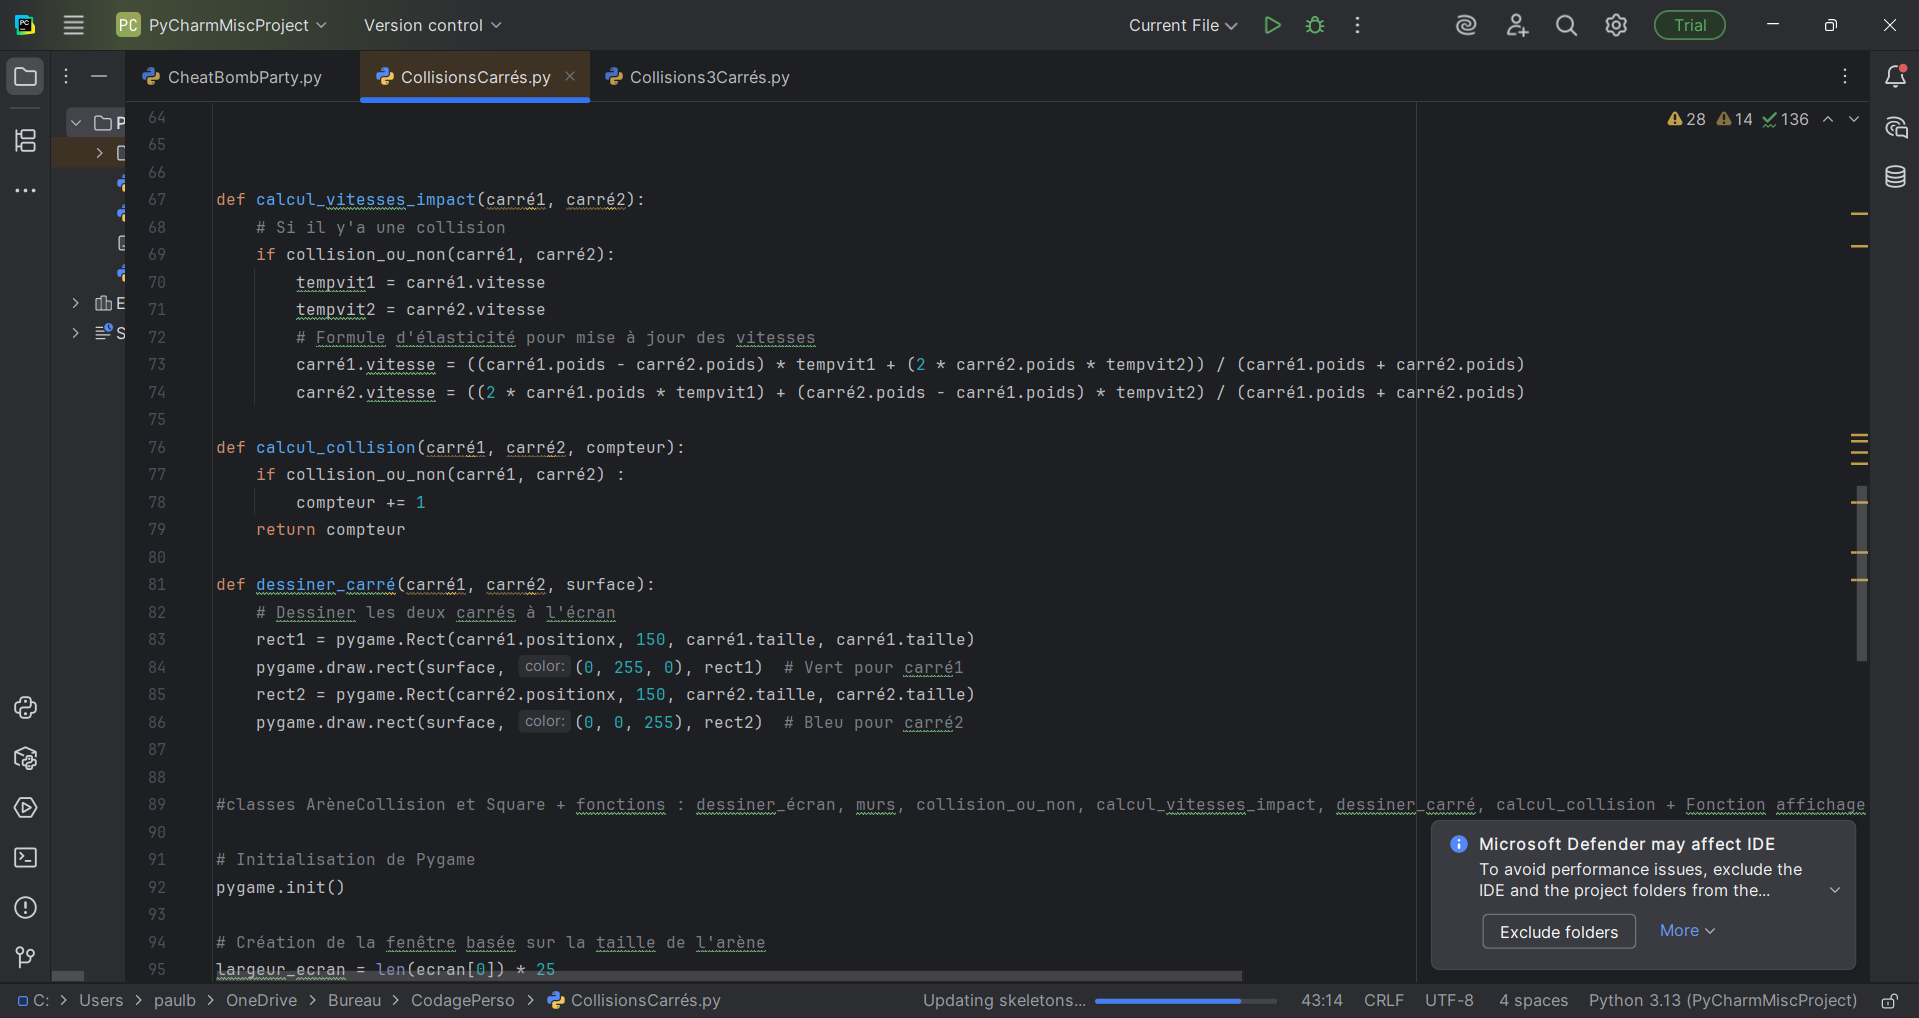Screen dimensions: 1919x1018
Task: Open more run actions menu
Action: point(1357,25)
